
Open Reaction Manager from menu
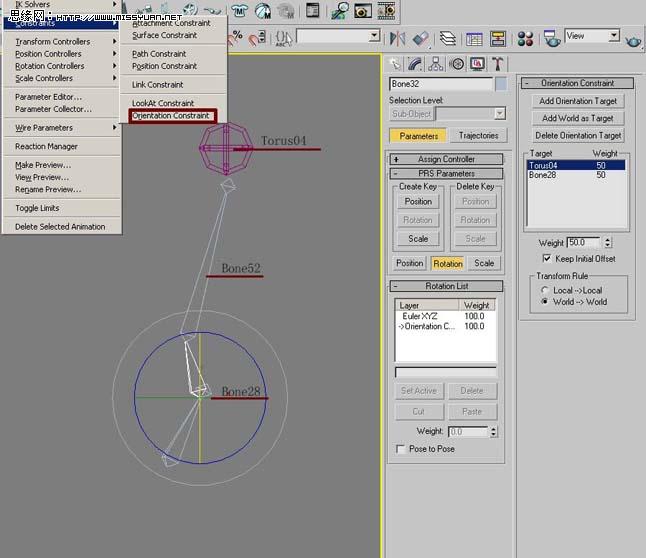pos(46,146)
